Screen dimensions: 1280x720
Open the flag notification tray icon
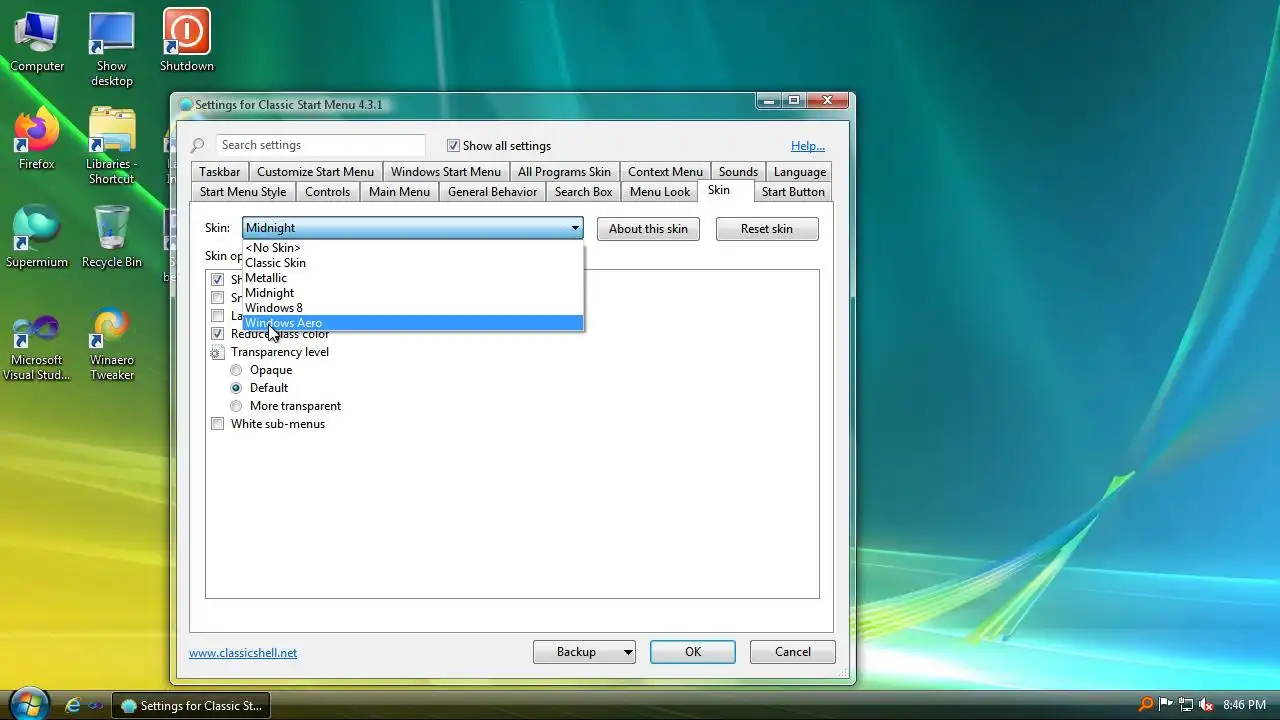1166,705
